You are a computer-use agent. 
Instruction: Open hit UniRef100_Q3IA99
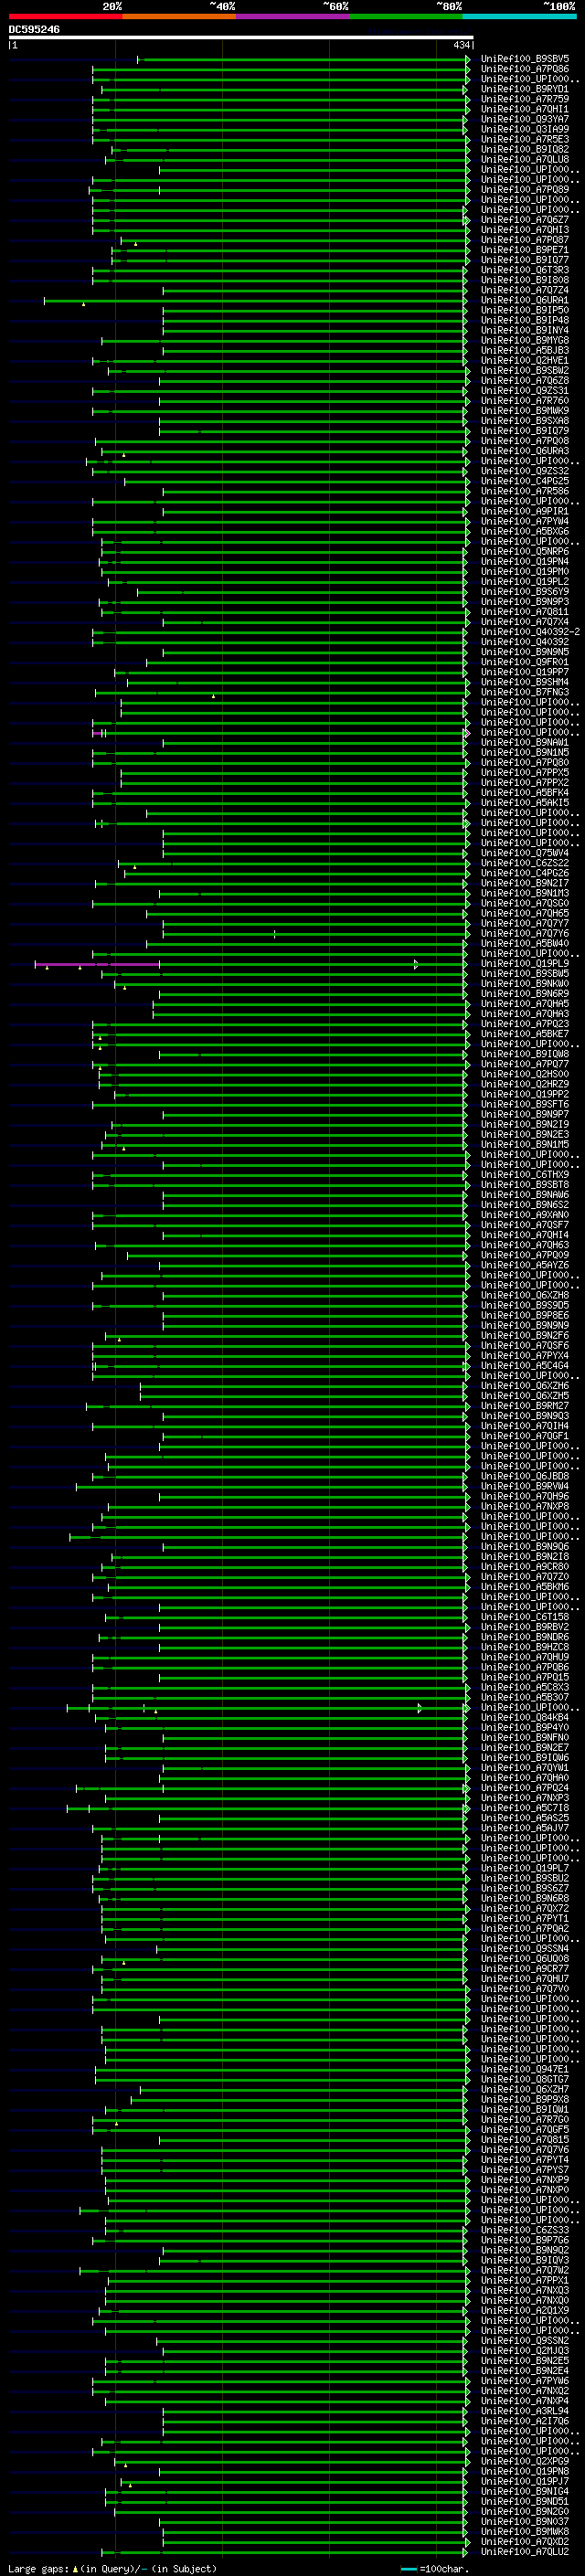[x=524, y=129]
